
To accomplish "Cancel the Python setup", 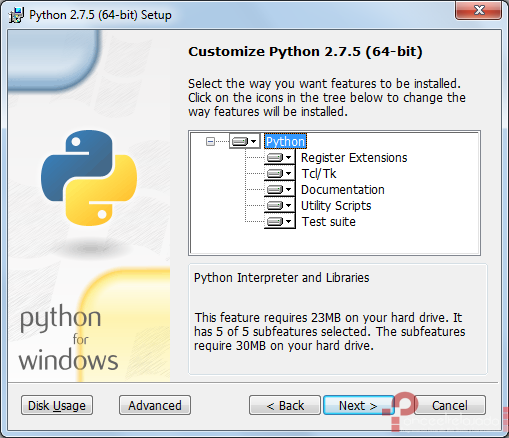I will (450, 405).
